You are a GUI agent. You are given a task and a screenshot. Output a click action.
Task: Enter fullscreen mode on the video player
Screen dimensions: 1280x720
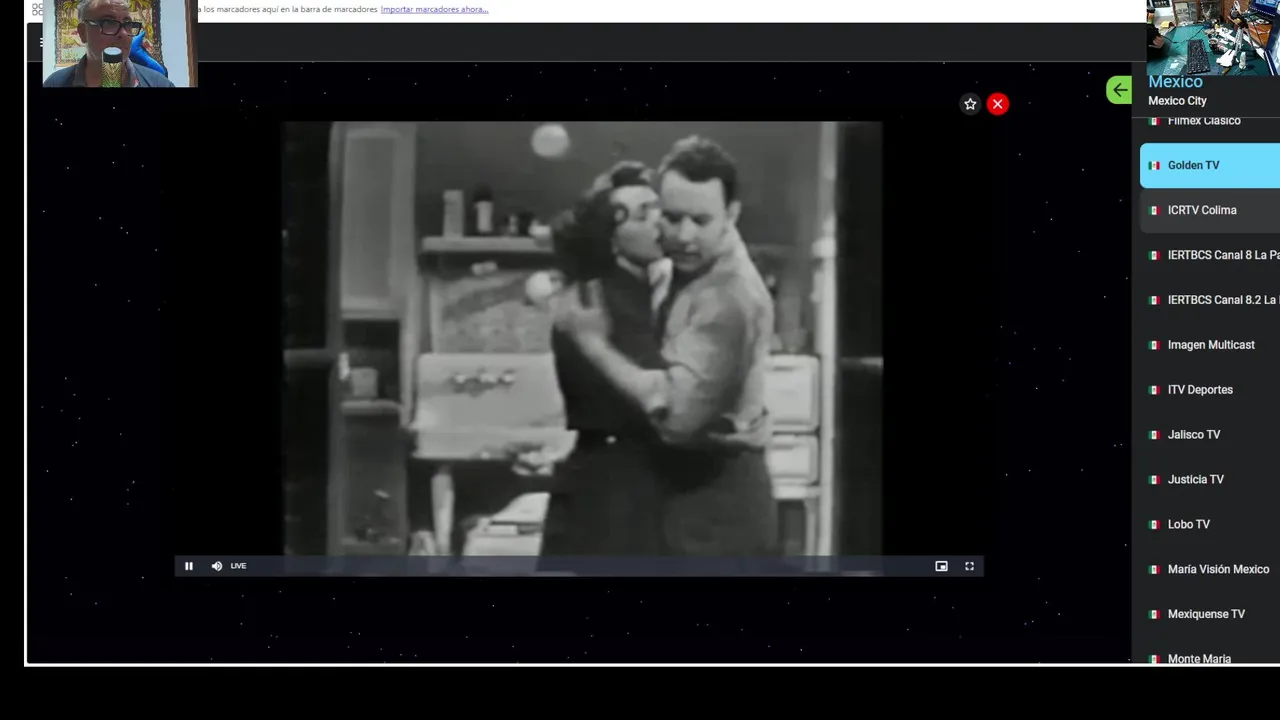coord(969,566)
